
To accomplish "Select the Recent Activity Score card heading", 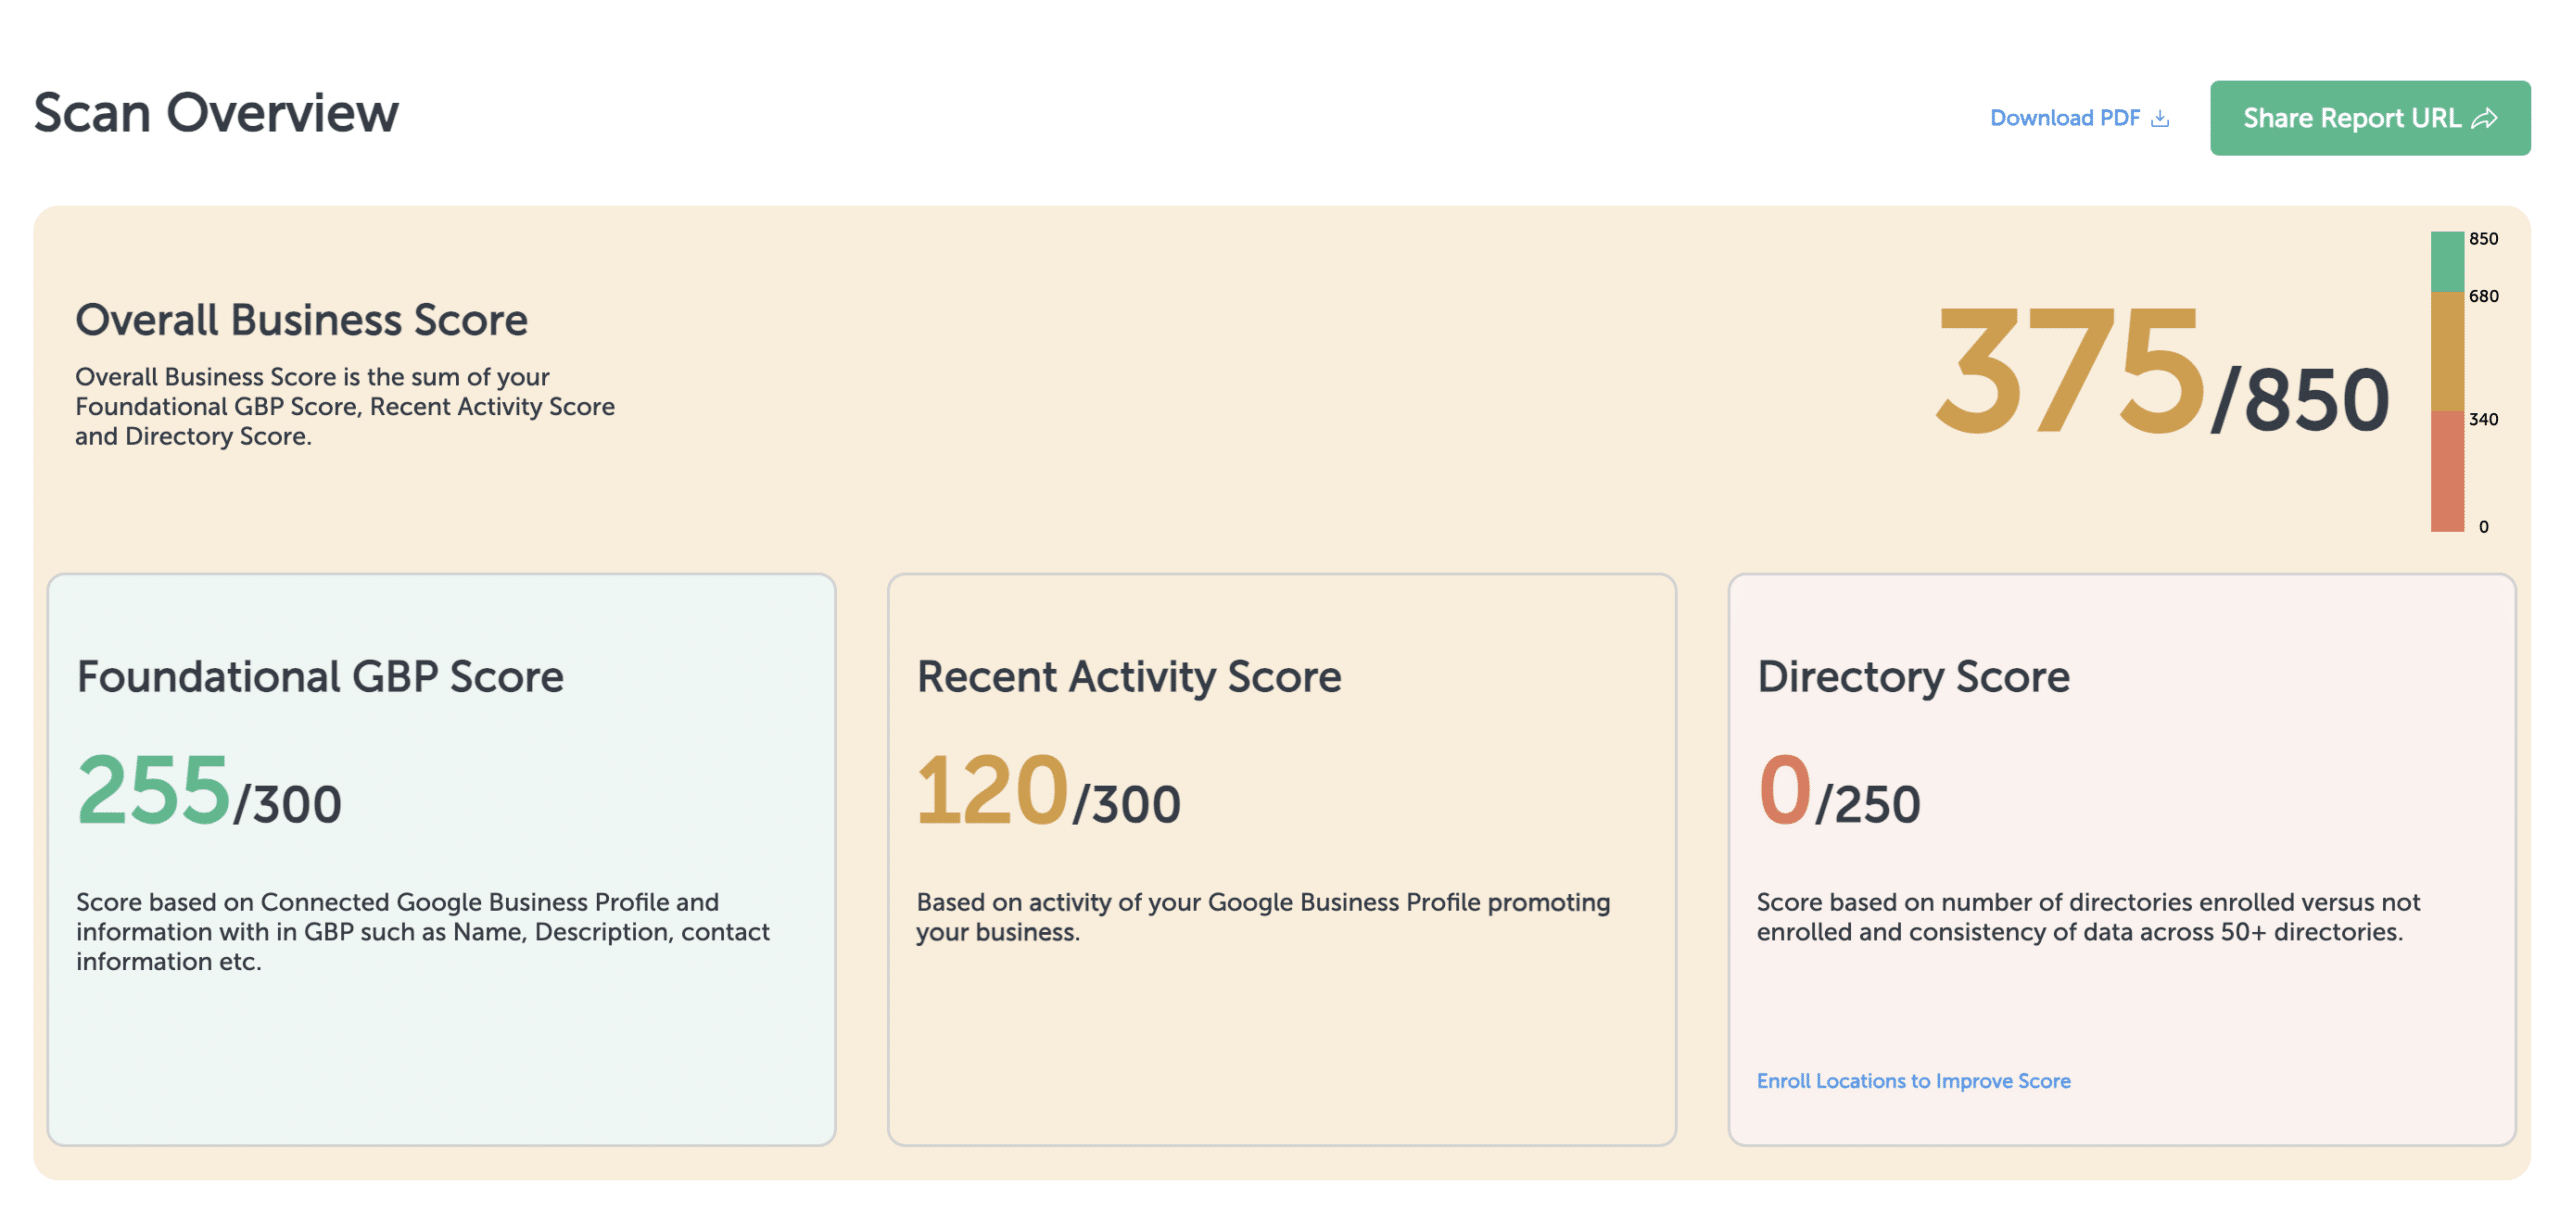I will click(x=1129, y=677).
